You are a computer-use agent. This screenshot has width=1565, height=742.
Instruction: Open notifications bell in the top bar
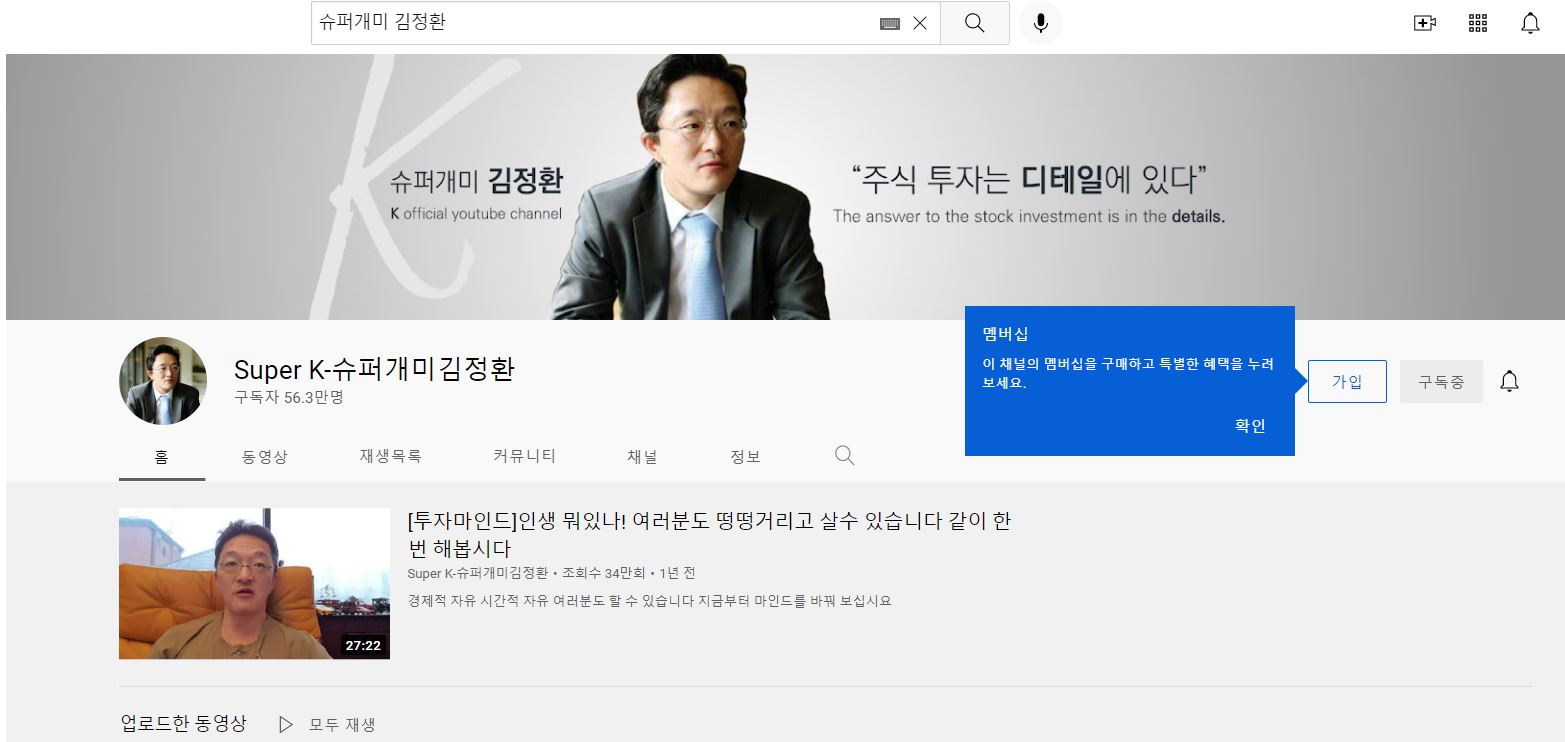pyautogui.click(x=1530, y=23)
